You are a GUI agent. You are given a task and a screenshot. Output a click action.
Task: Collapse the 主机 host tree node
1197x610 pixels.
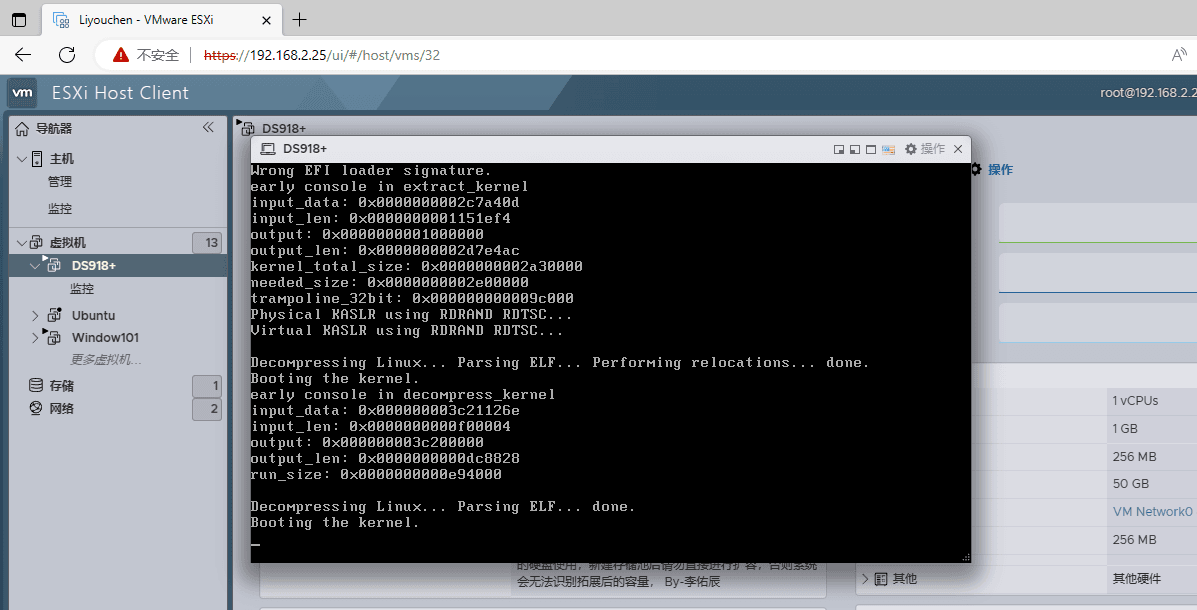coord(22,159)
